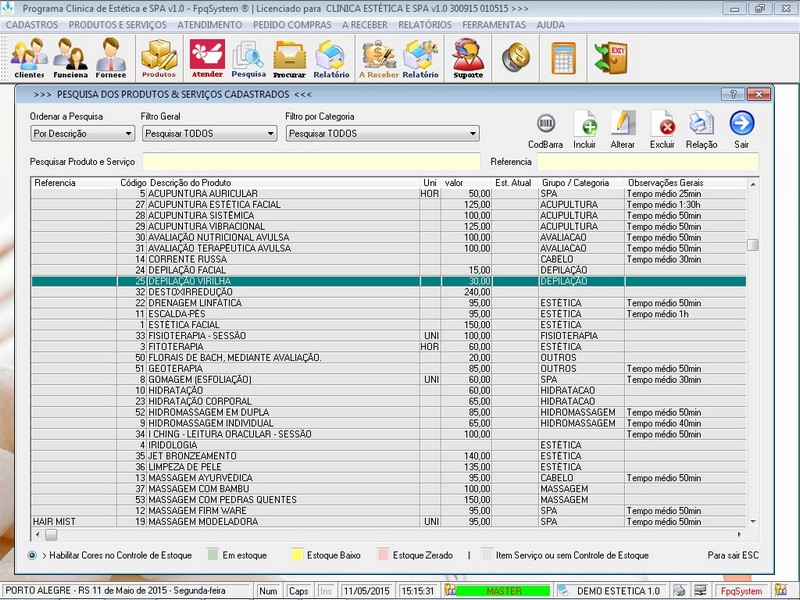
Task: Click the Pesquisar Produto e Serviço field
Action: coord(311,161)
